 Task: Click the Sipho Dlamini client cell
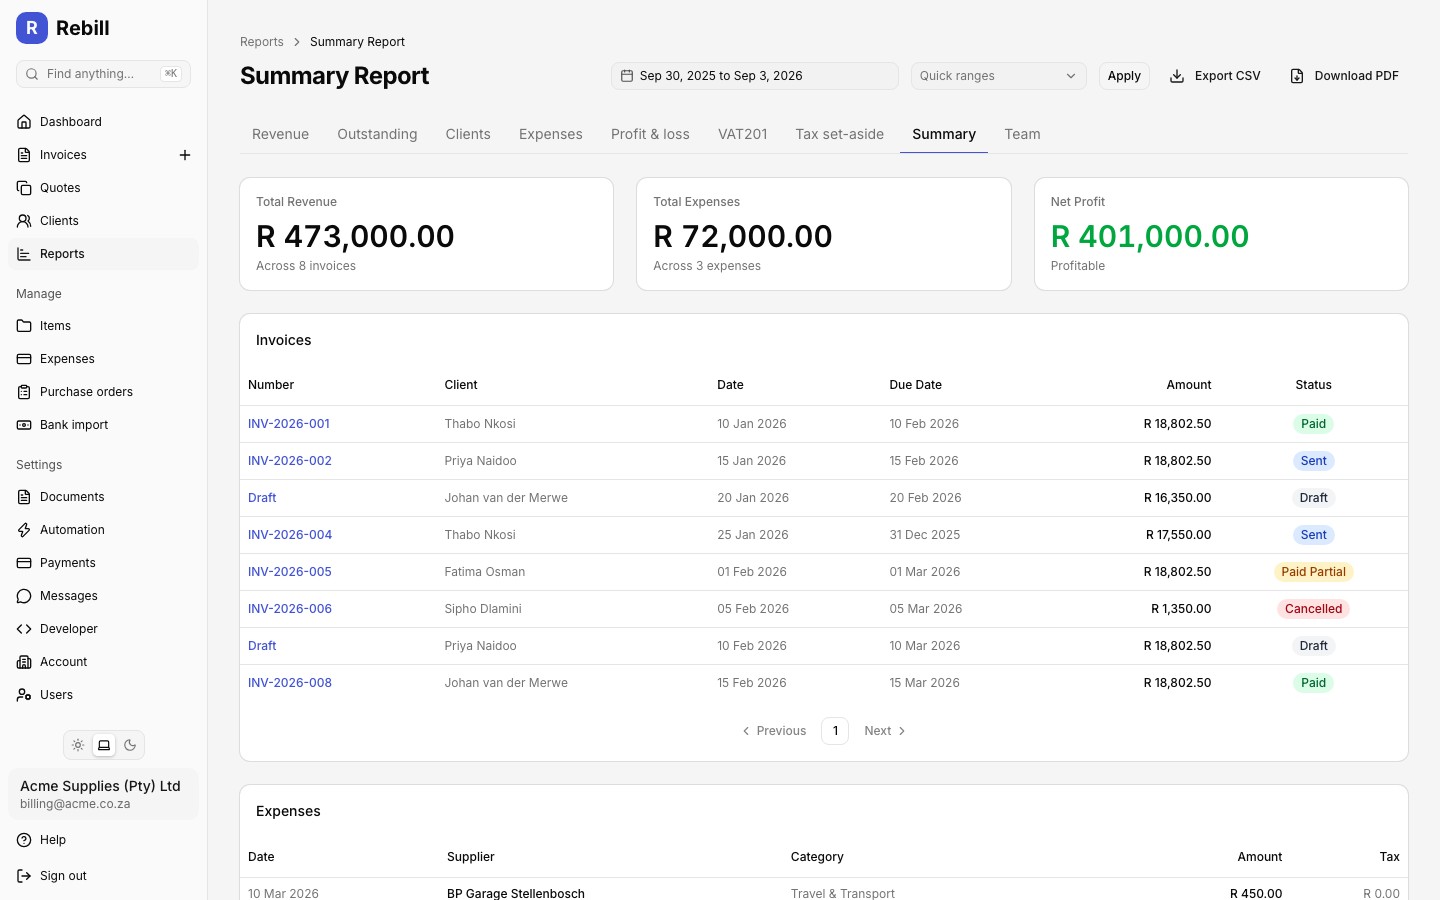(x=483, y=609)
